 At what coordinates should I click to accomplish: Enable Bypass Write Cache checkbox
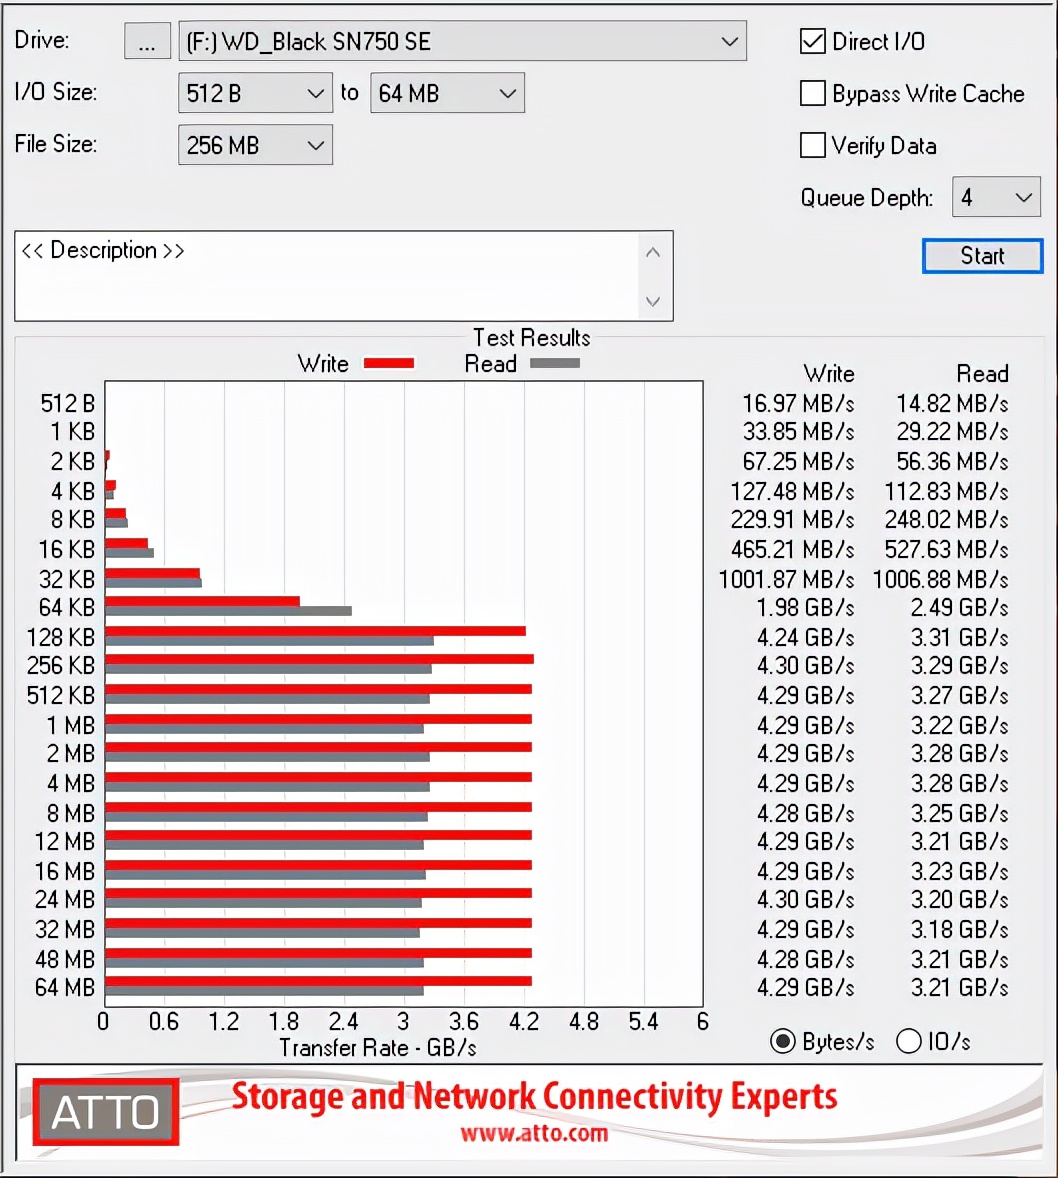tap(812, 93)
